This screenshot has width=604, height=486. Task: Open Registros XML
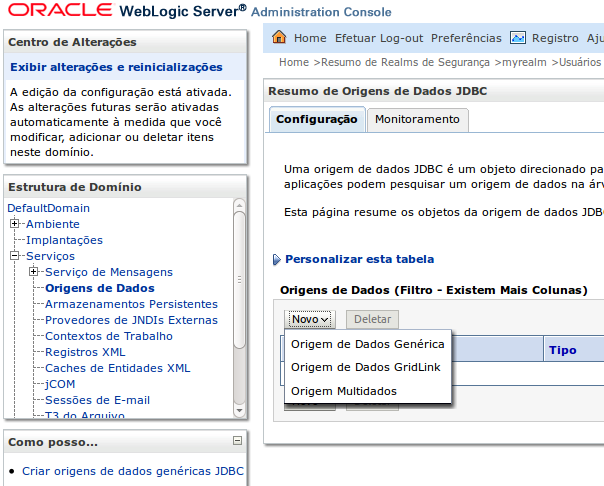(85, 352)
